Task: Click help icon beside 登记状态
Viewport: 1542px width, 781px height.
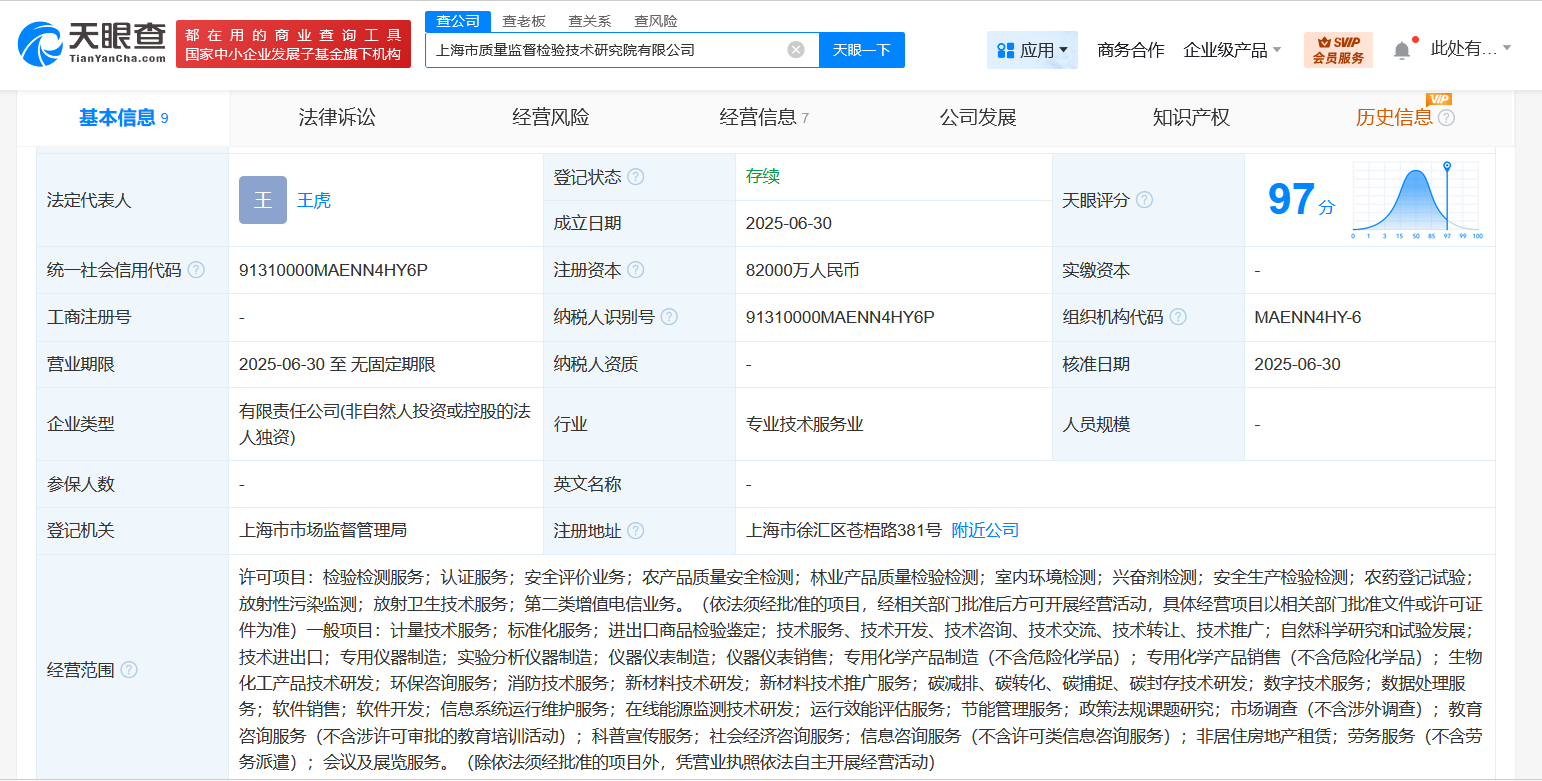Action: coord(636,177)
